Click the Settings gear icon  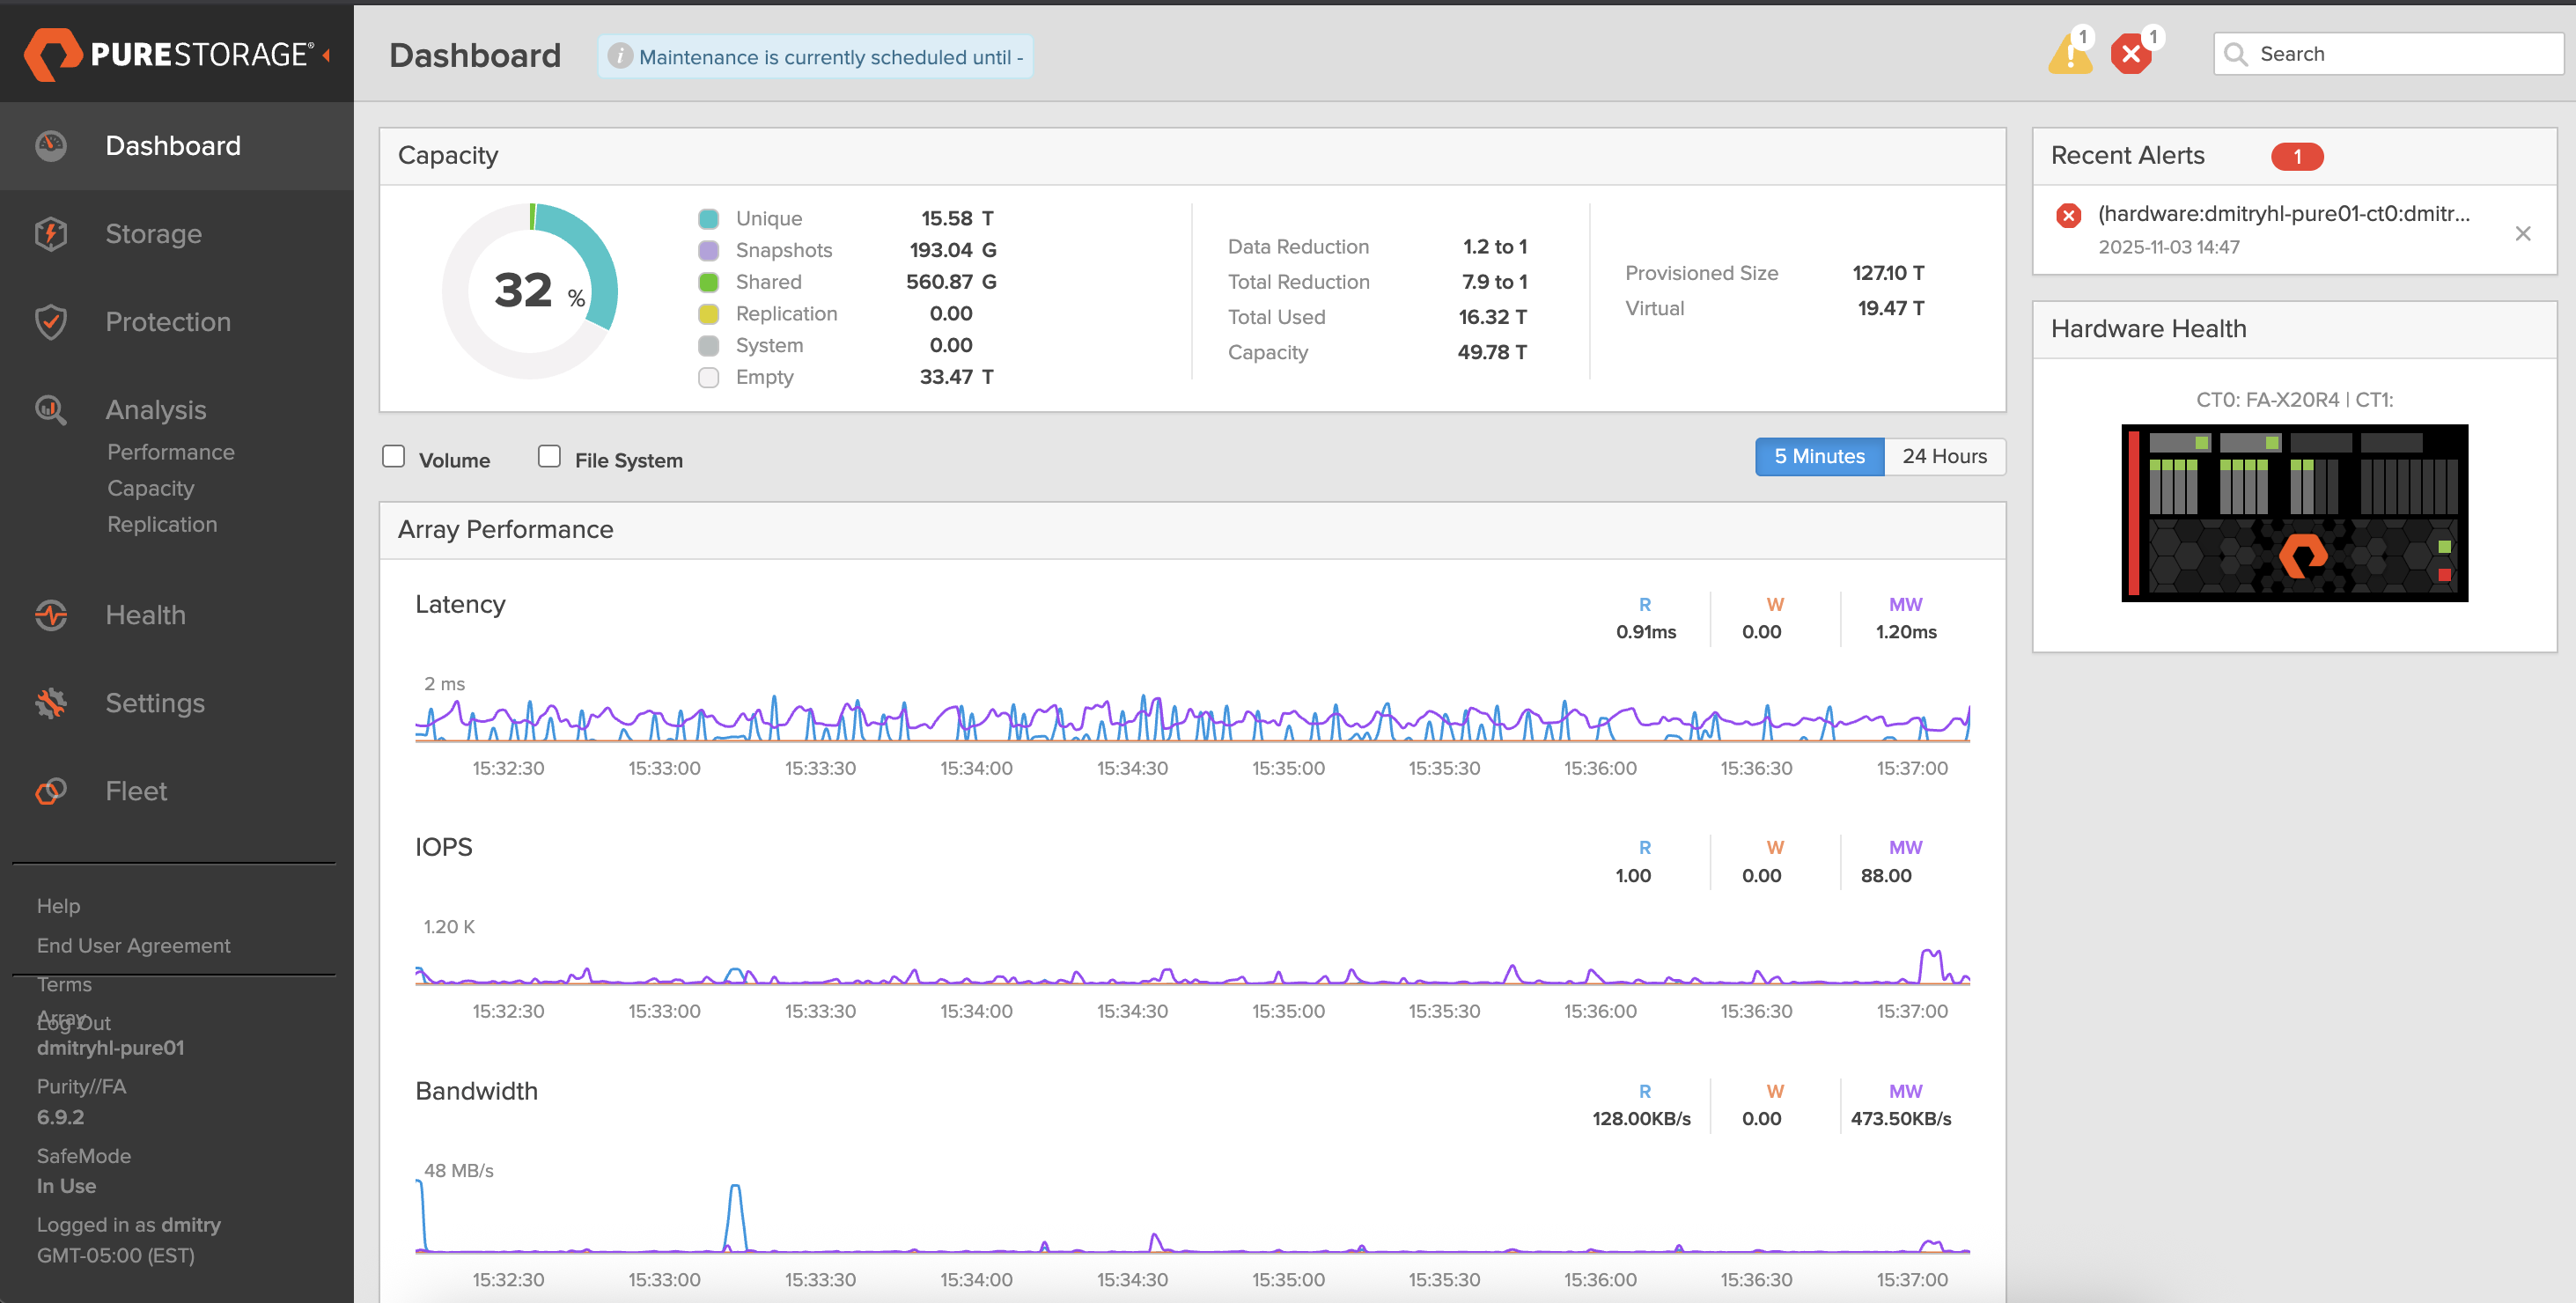pos(51,703)
